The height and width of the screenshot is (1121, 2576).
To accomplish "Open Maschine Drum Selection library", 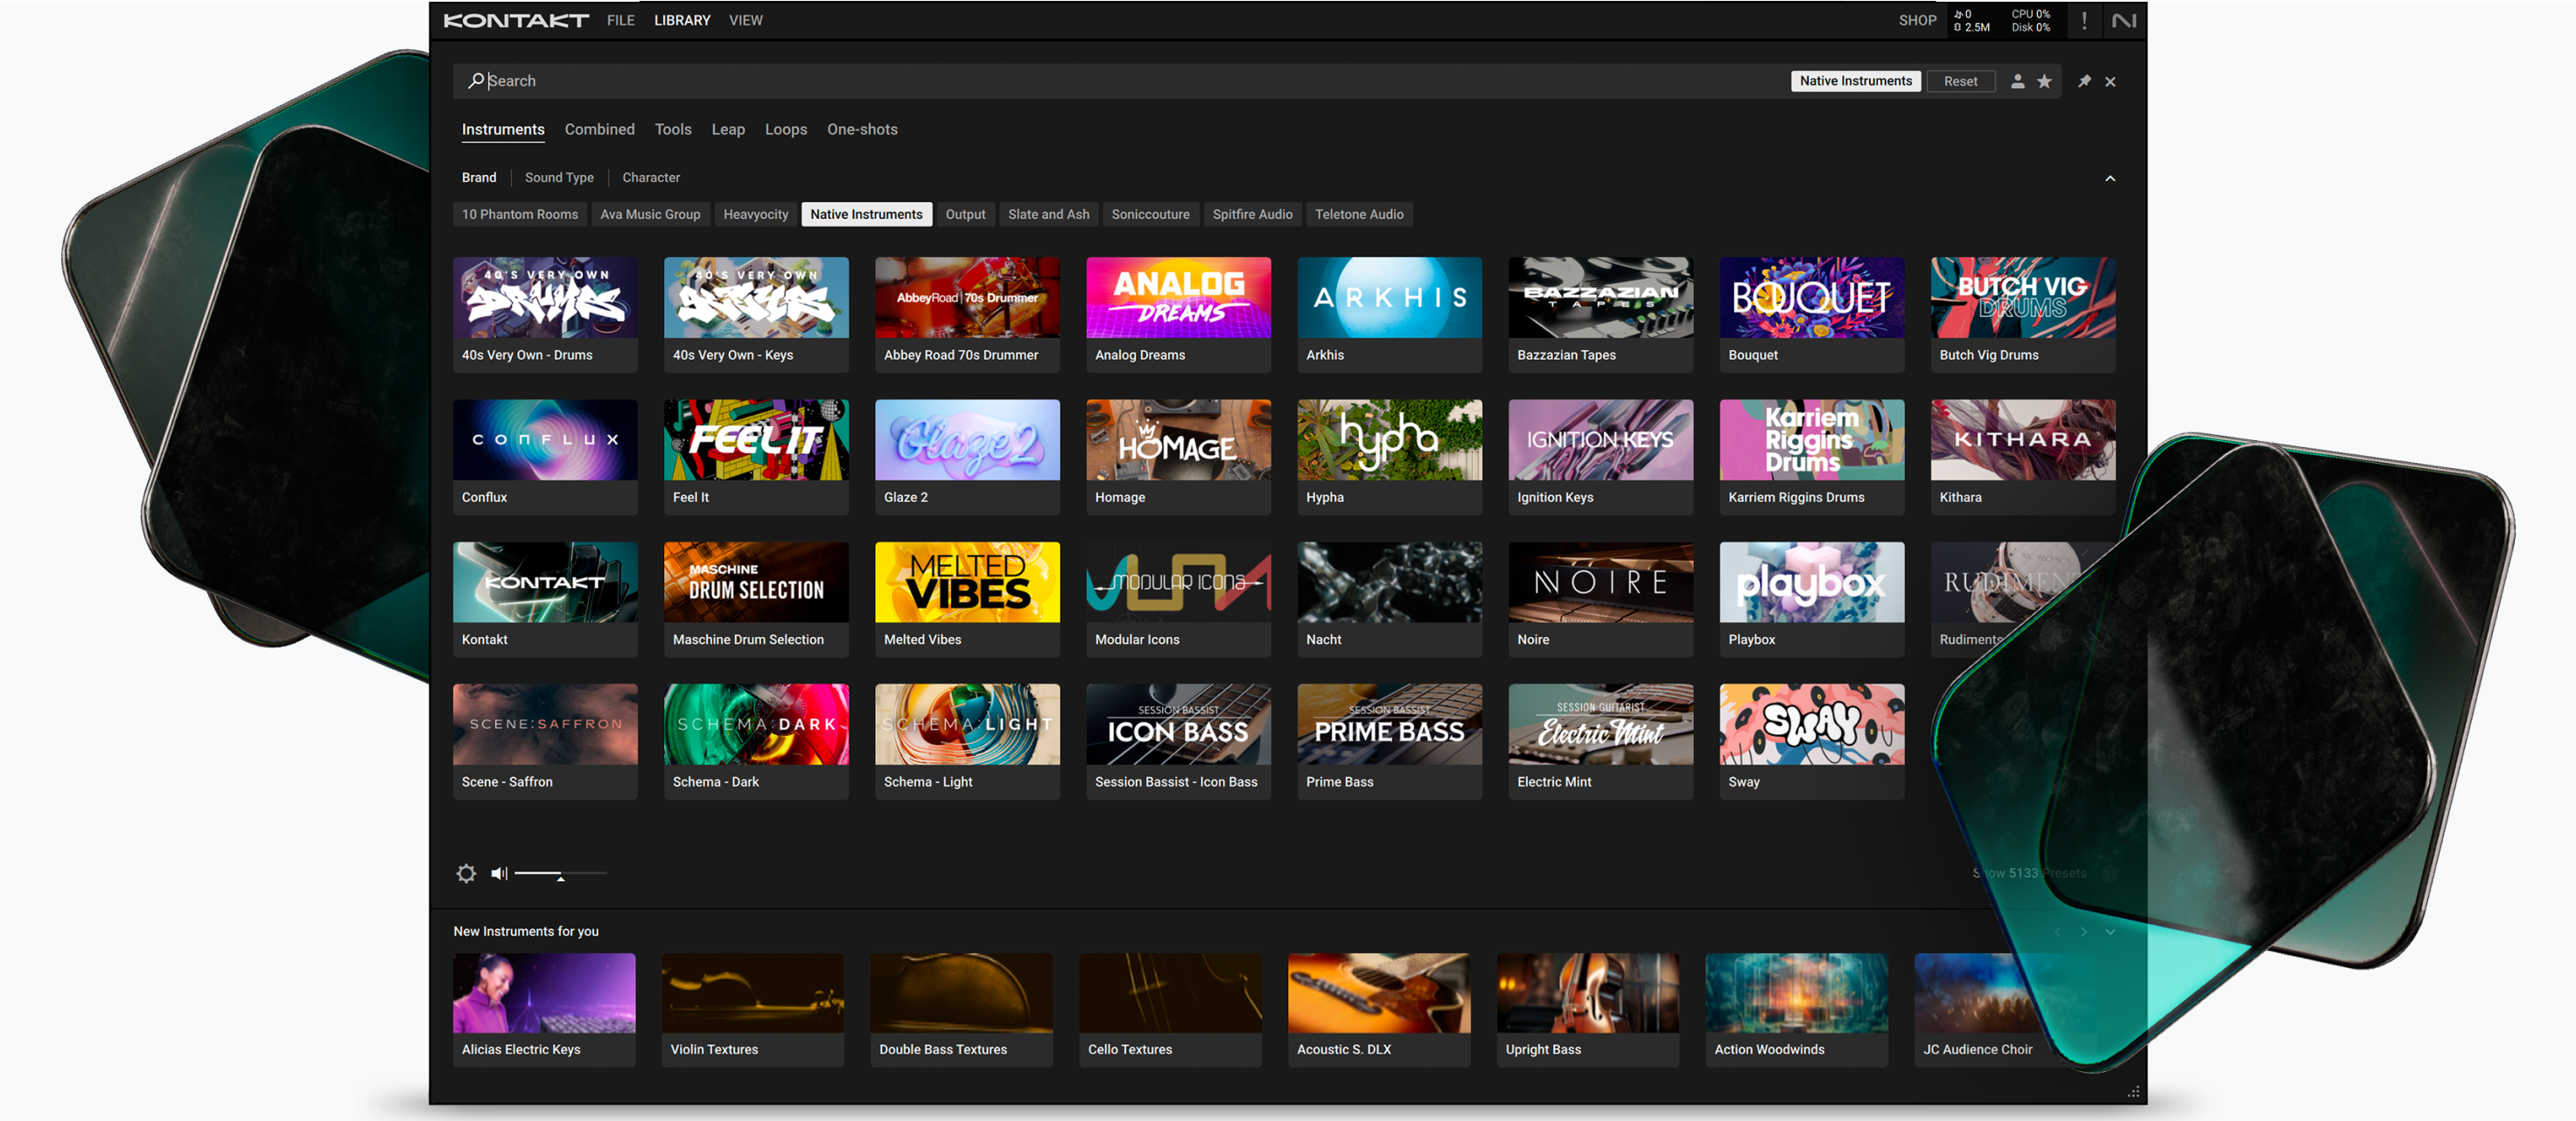I will click(756, 599).
